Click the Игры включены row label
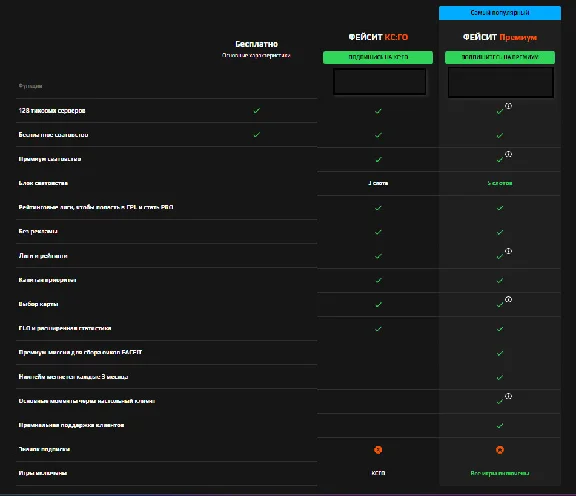Image resolution: width=576 pixels, height=496 pixels. [x=43, y=473]
